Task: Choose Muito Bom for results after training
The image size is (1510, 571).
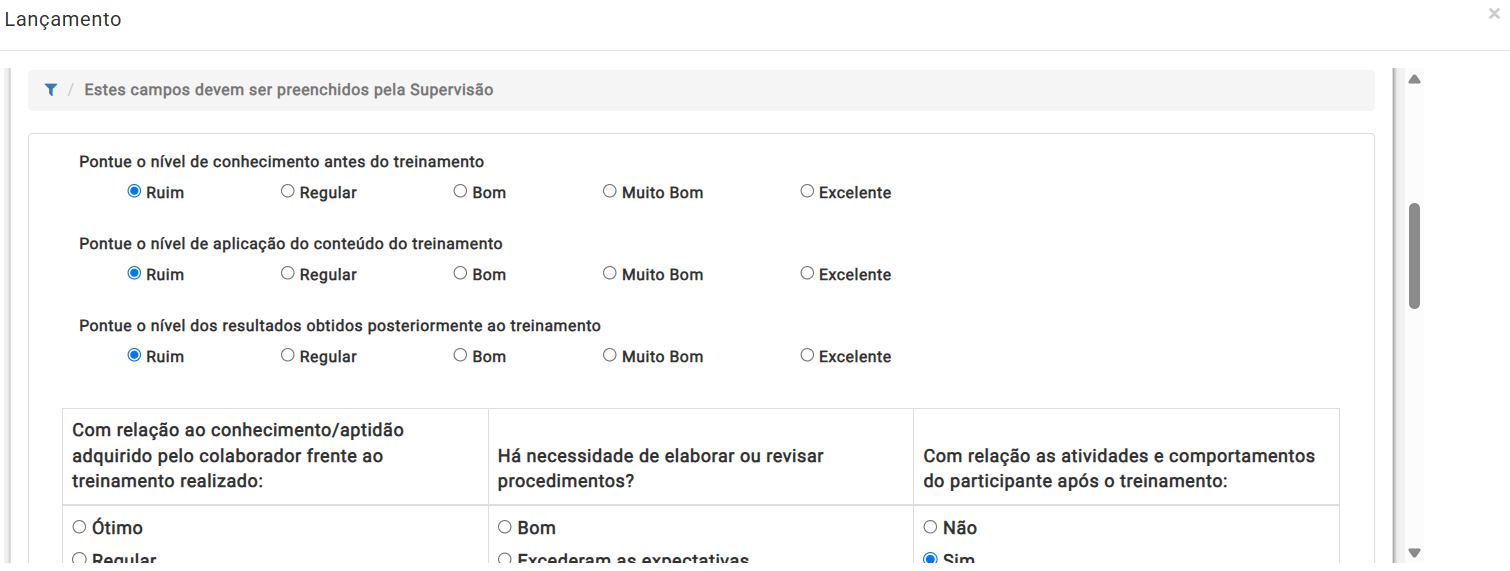Action: click(x=609, y=355)
